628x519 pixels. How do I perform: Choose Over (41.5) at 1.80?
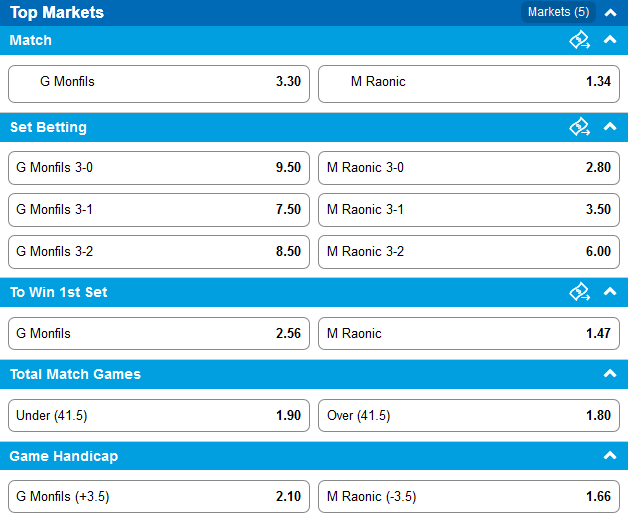(x=469, y=415)
